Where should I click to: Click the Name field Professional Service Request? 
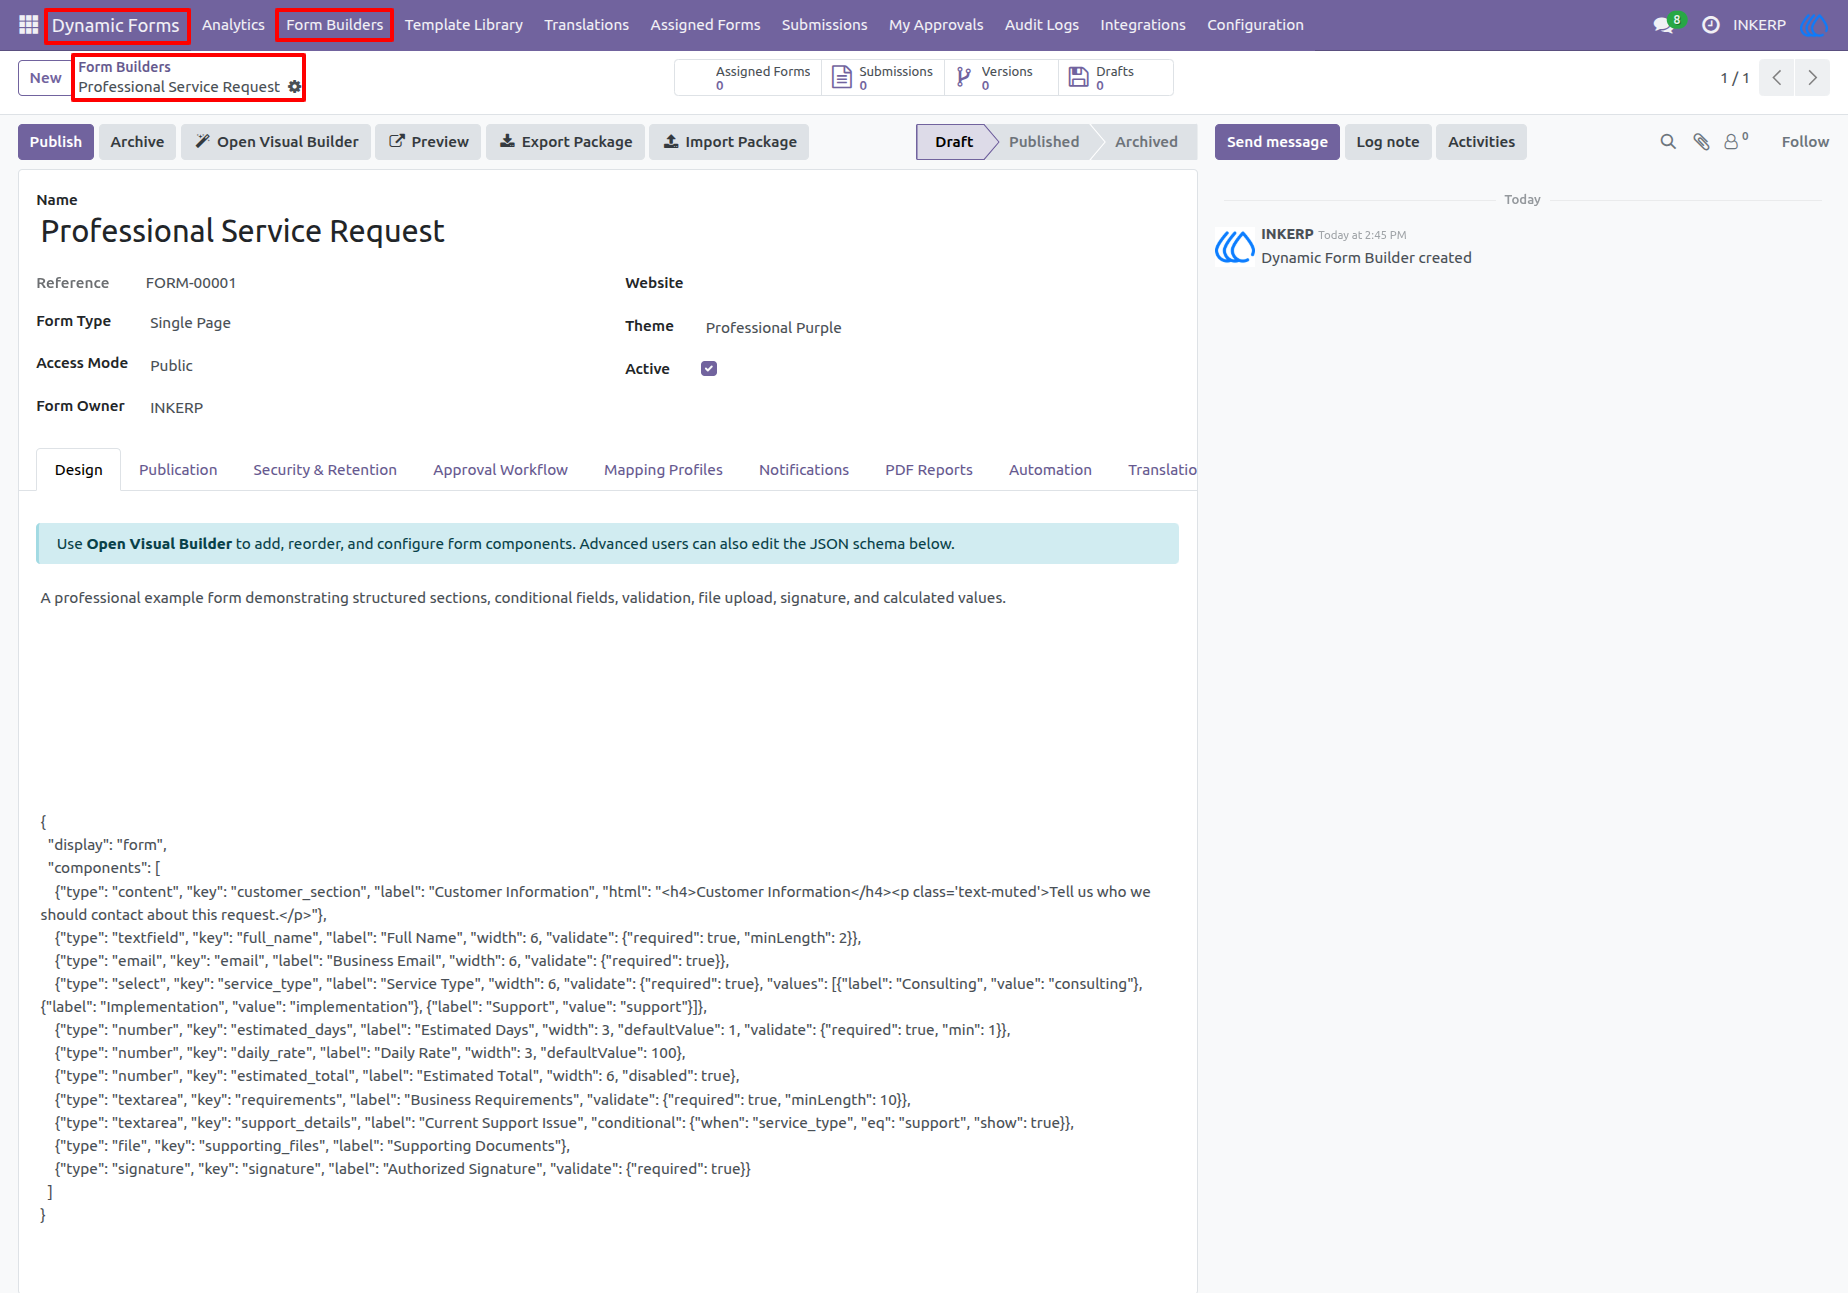(x=607, y=231)
